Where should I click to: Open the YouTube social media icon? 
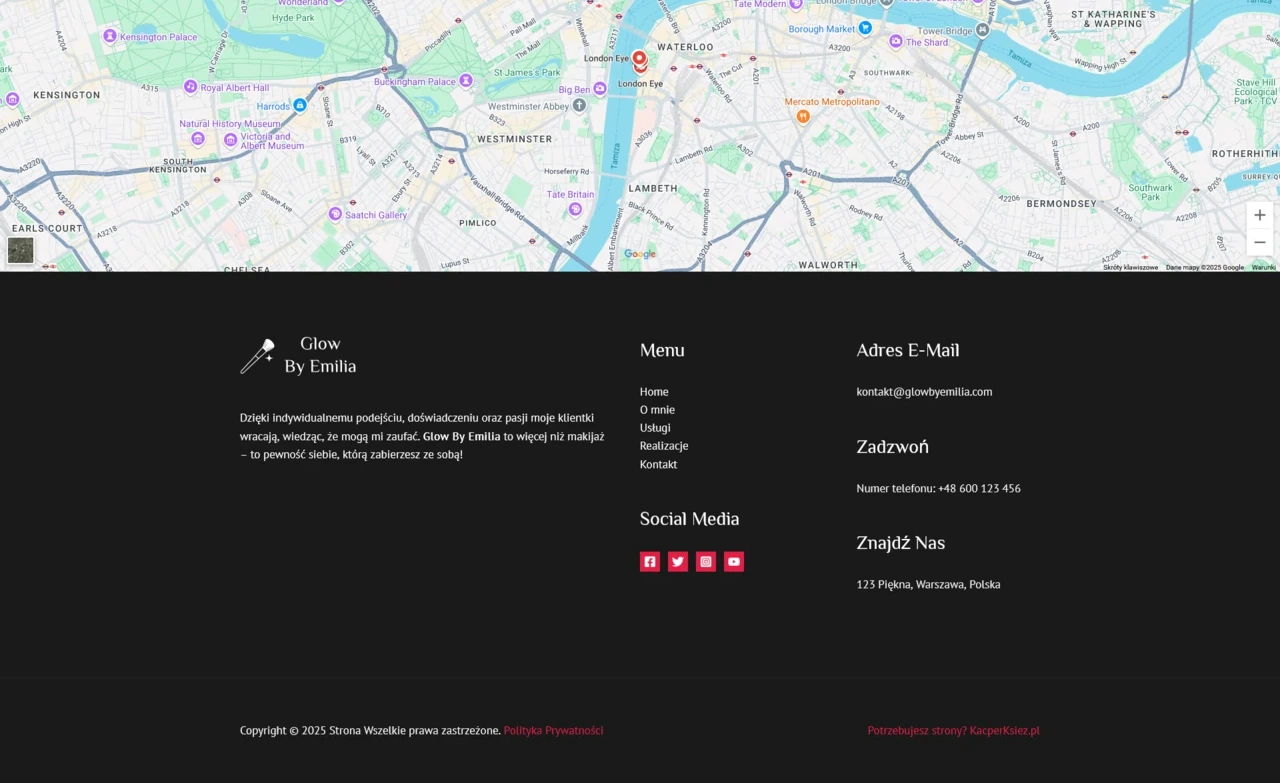tap(734, 562)
